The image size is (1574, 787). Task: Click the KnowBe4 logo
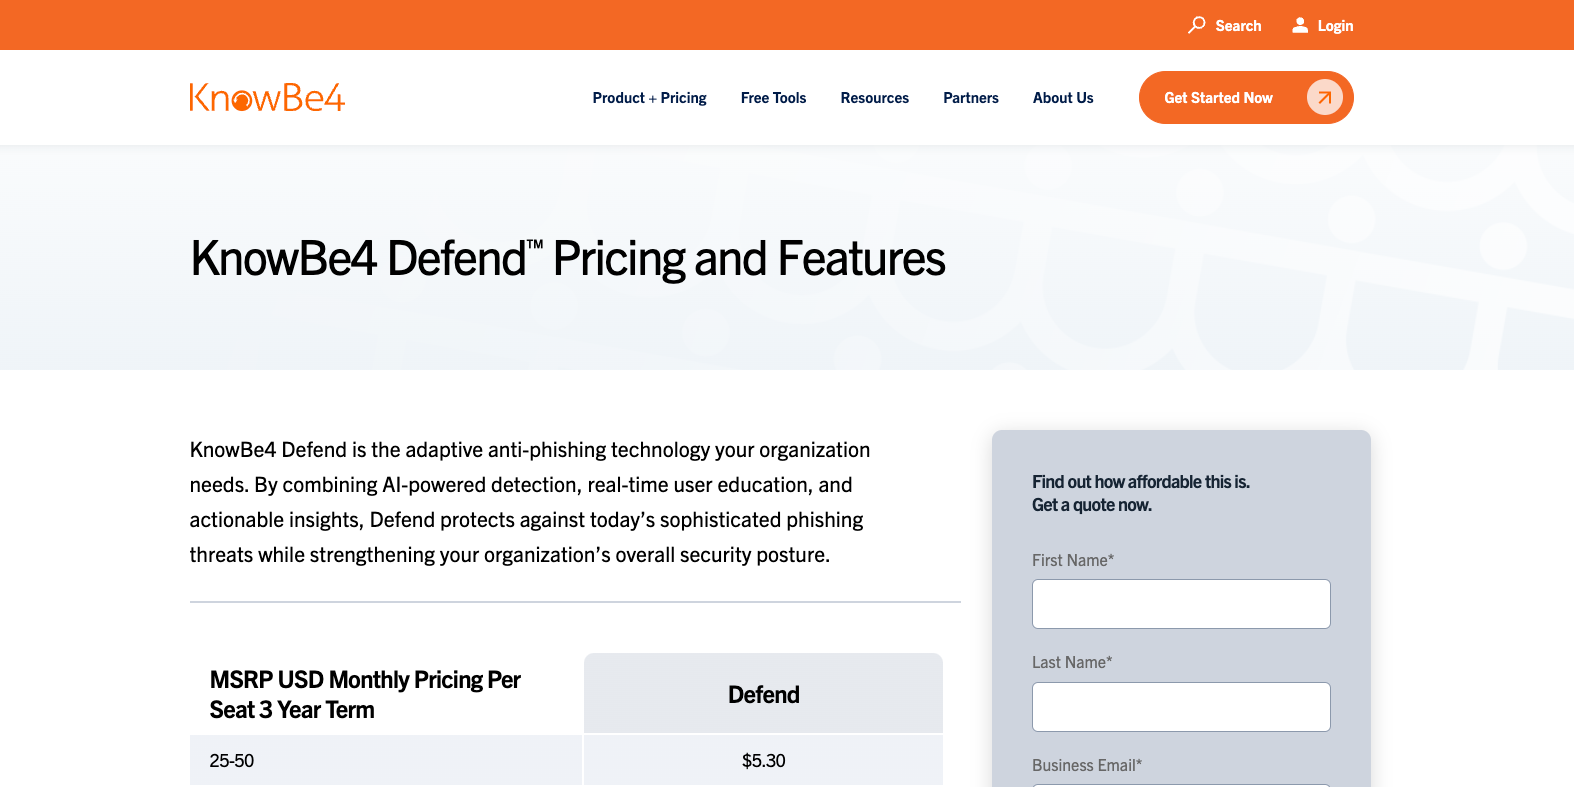(266, 97)
